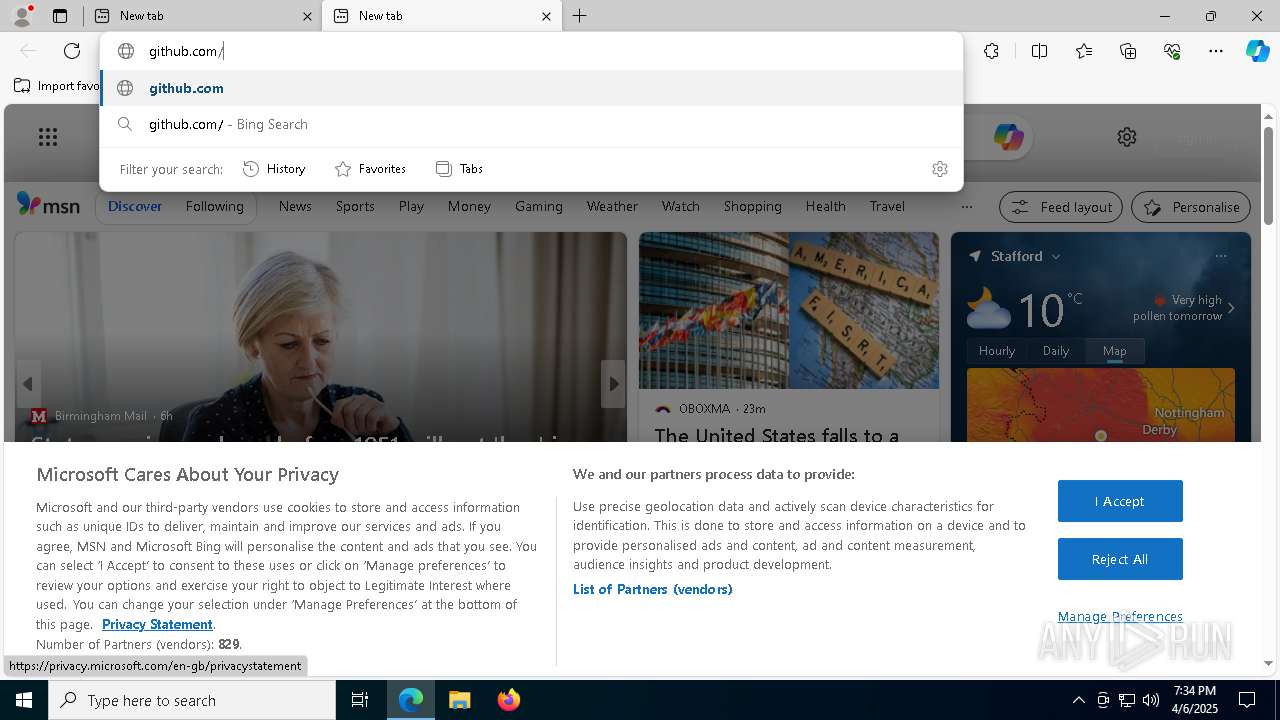
Task: Open Windows Start menu
Action: tap(24, 700)
